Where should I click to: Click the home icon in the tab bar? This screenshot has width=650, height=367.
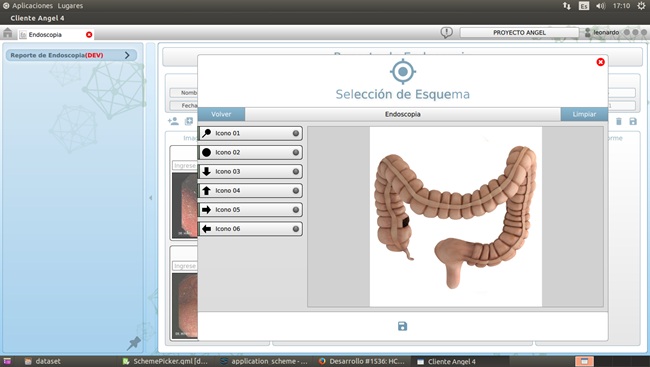point(7,33)
